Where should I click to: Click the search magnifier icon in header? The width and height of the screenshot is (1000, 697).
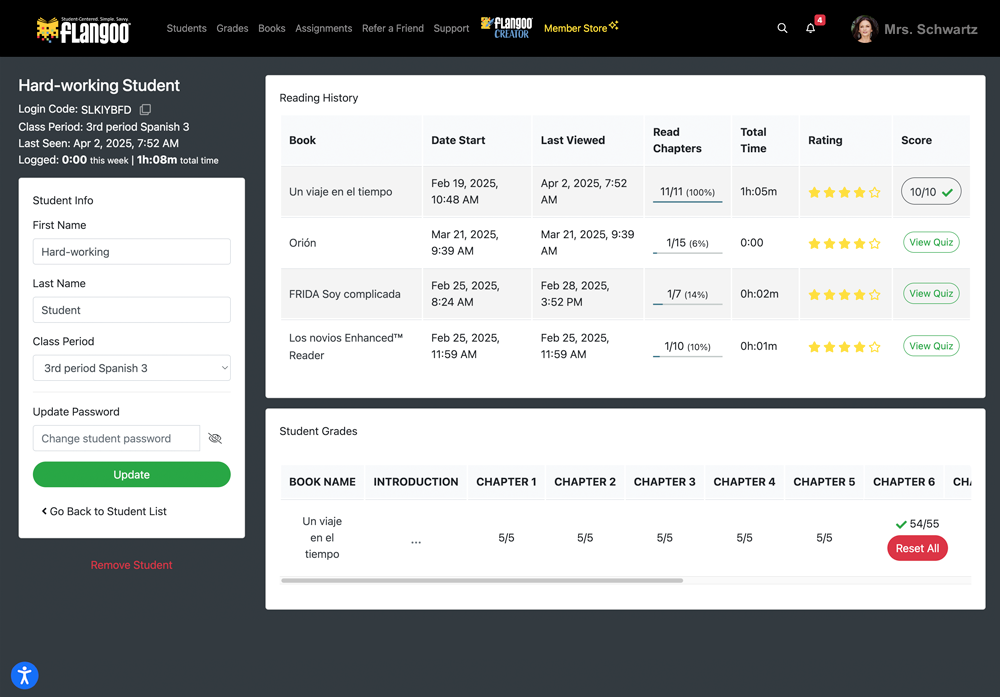[782, 28]
